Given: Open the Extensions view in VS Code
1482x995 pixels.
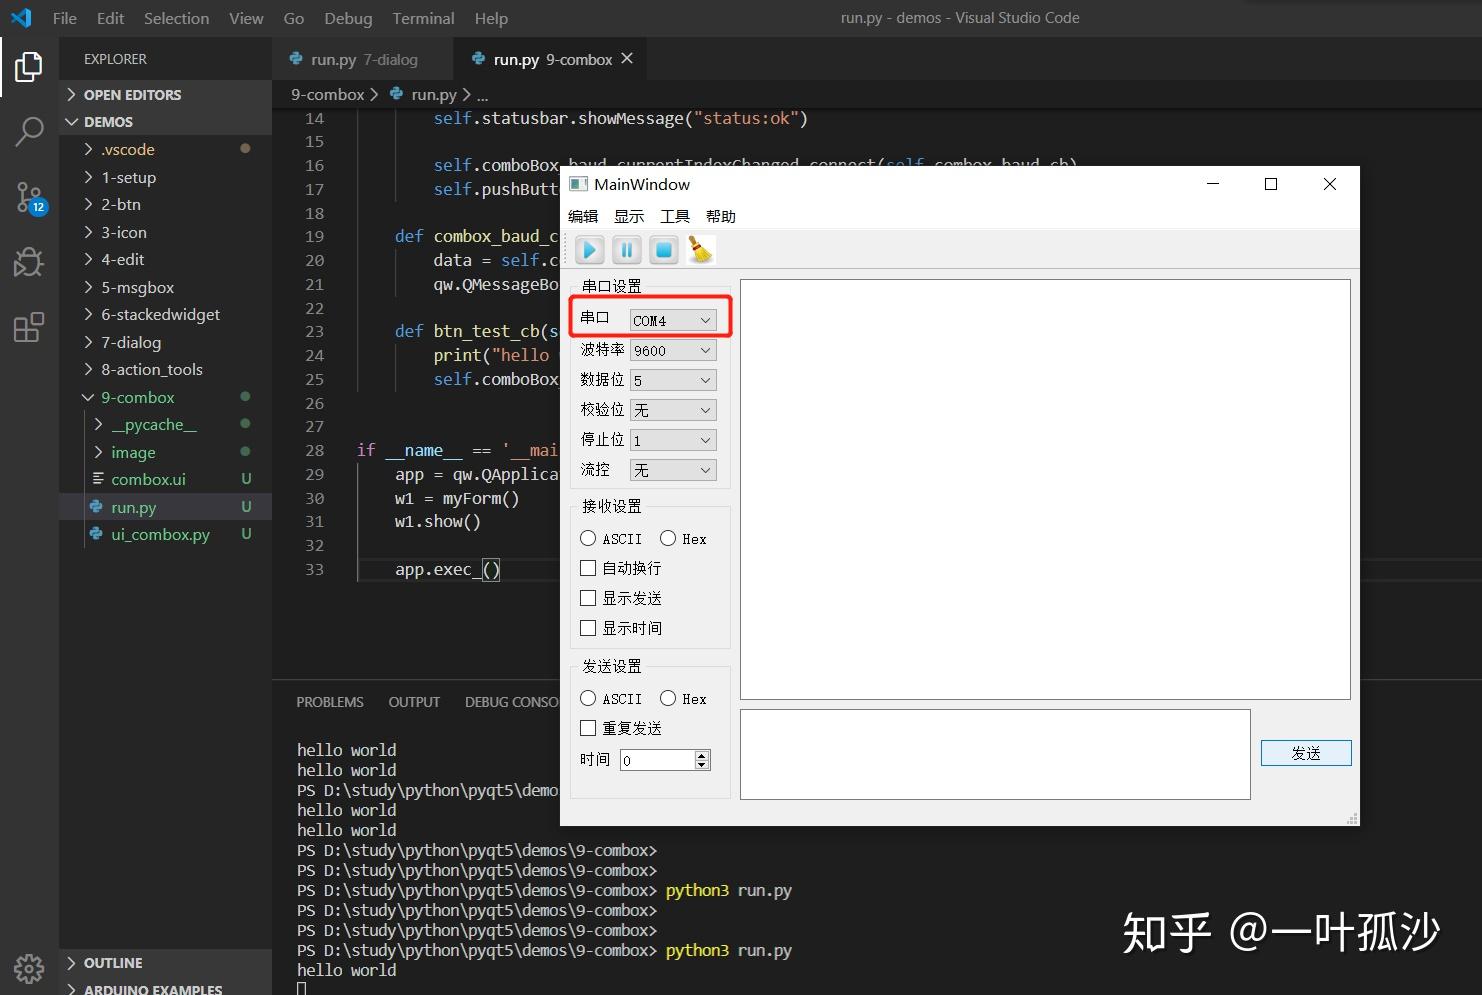Looking at the screenshot, I should pos(29,326).
